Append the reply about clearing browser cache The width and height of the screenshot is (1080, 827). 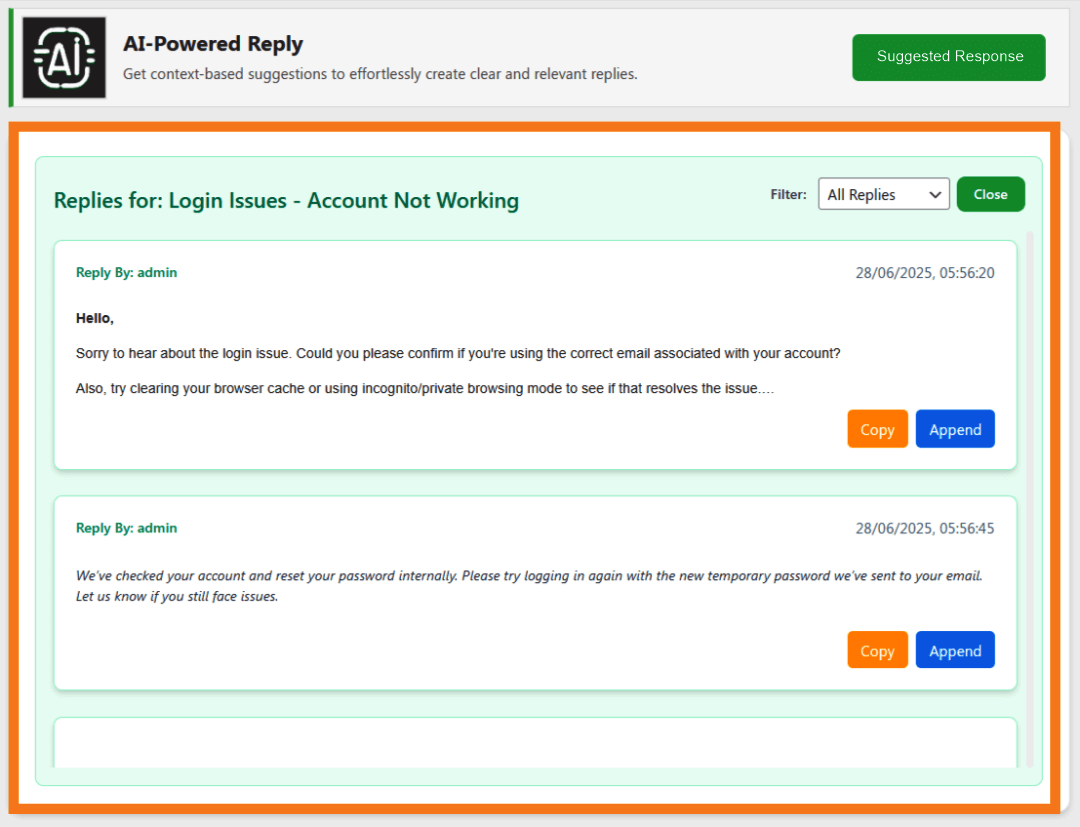click(x=955, y=429)
